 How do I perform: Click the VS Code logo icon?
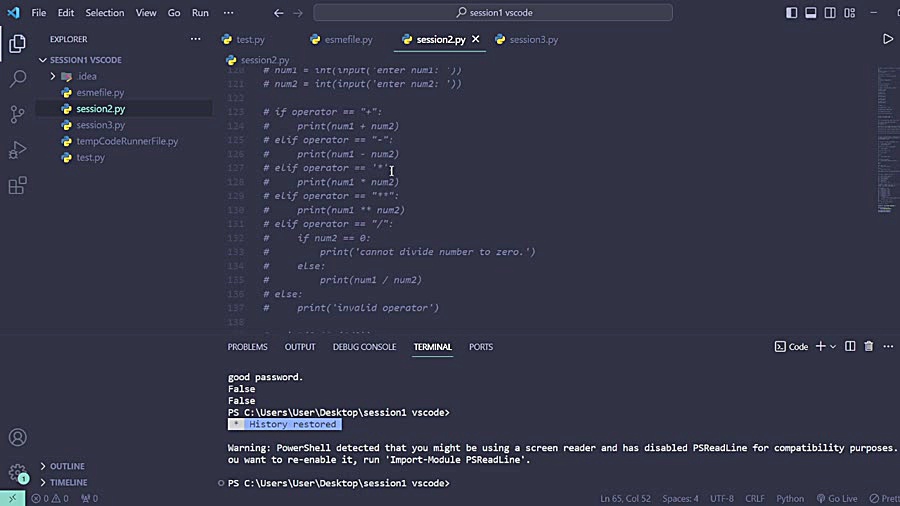tap(13, 12)
